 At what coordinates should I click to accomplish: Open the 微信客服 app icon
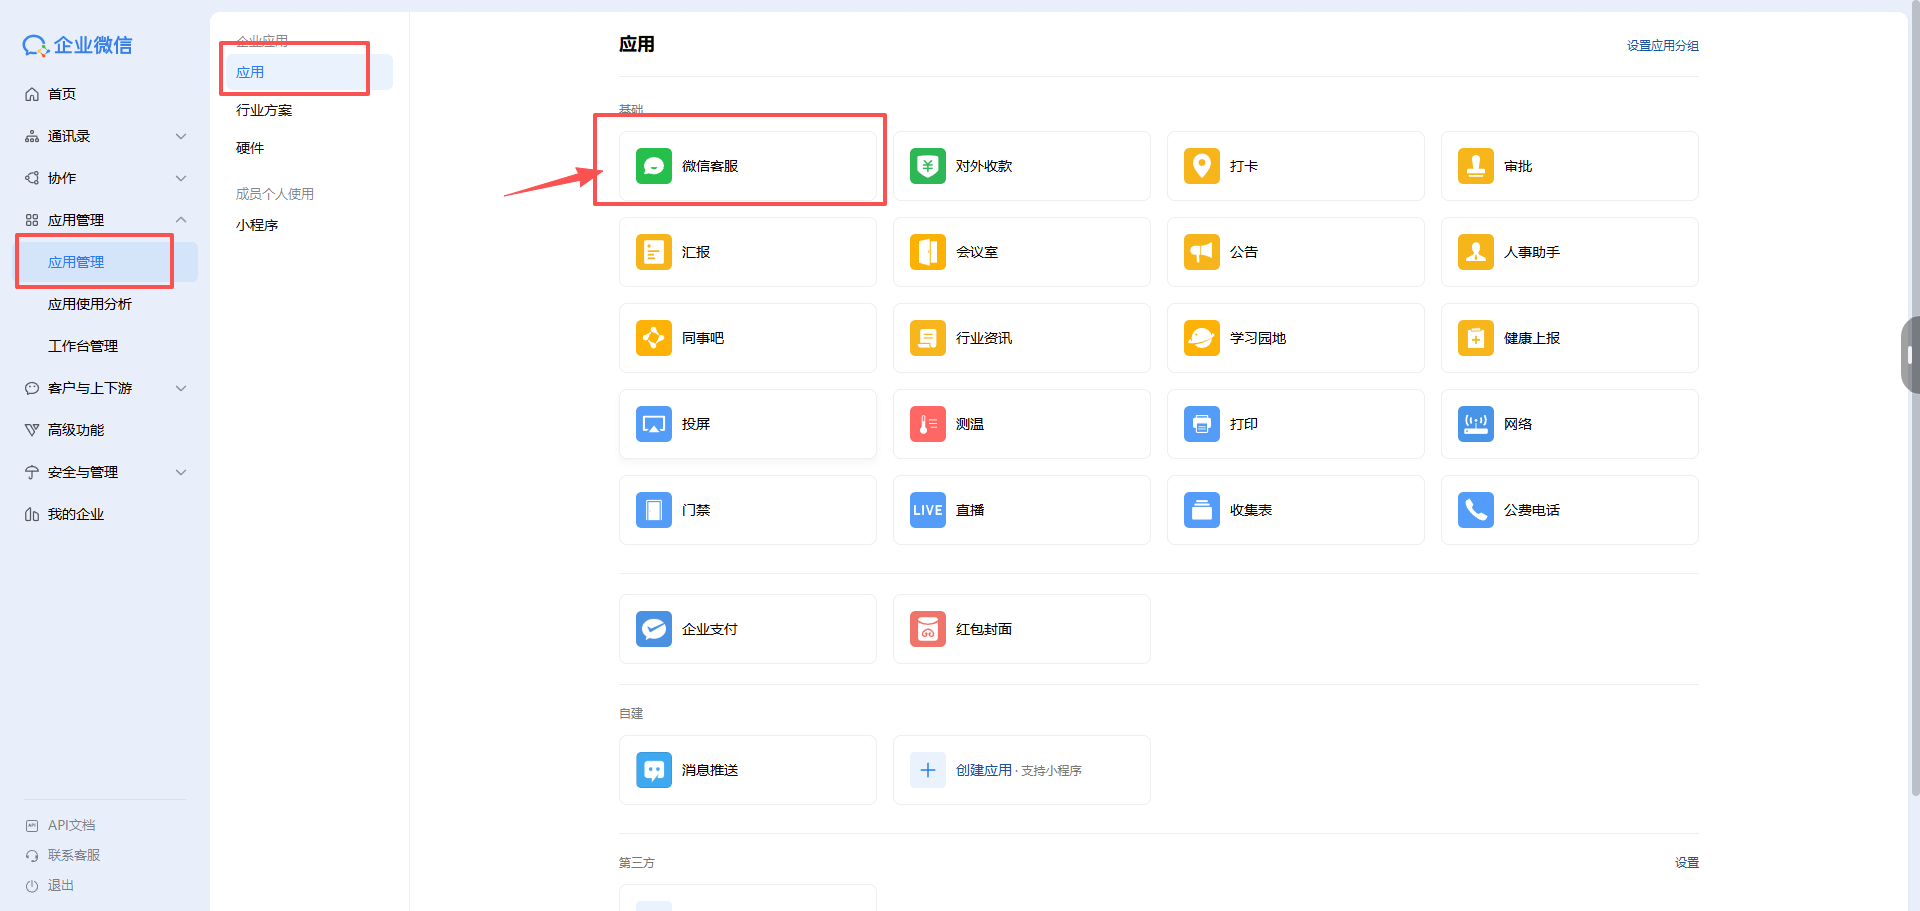[654, 166]
